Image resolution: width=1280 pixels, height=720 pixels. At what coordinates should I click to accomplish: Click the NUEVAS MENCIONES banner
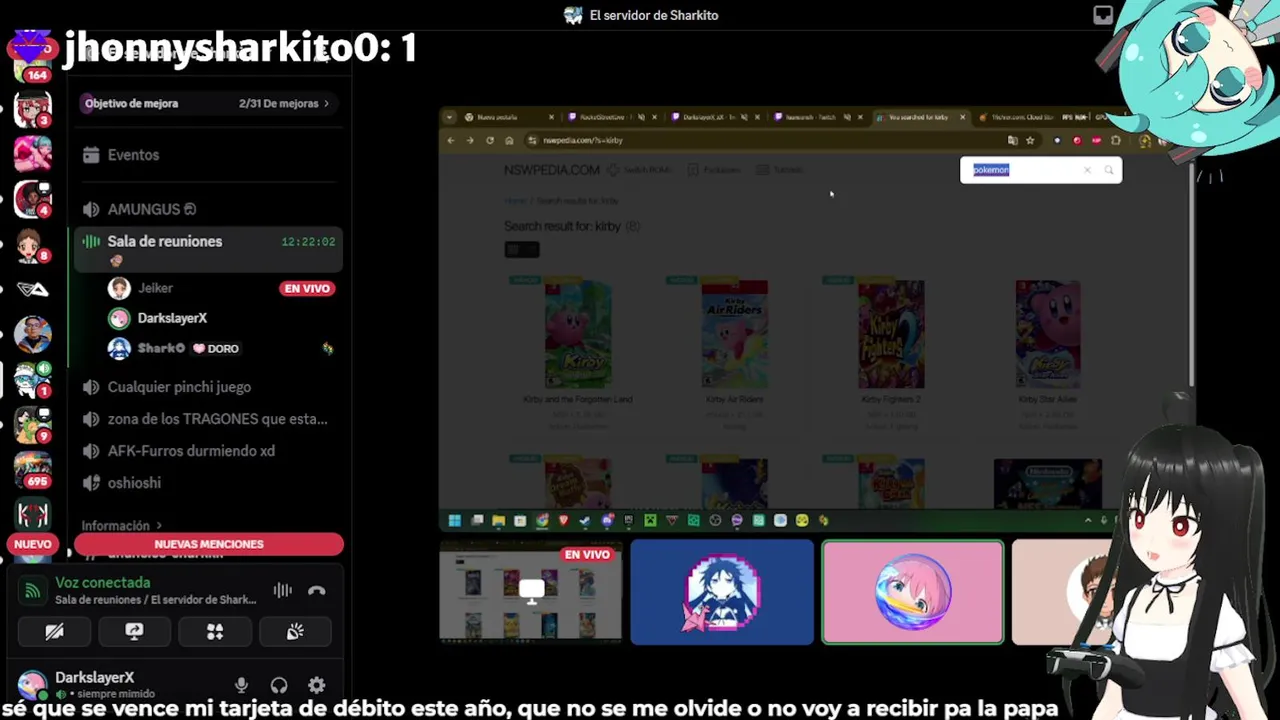209,544
